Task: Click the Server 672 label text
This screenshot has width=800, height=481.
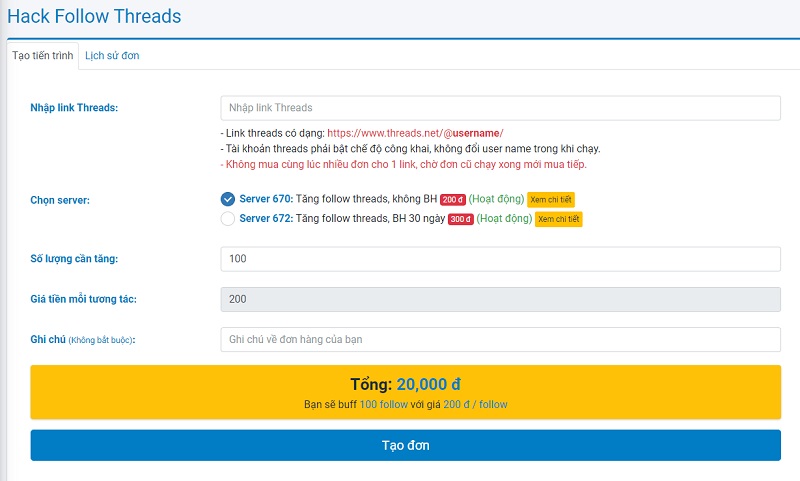Action: (x=266, y=218)
